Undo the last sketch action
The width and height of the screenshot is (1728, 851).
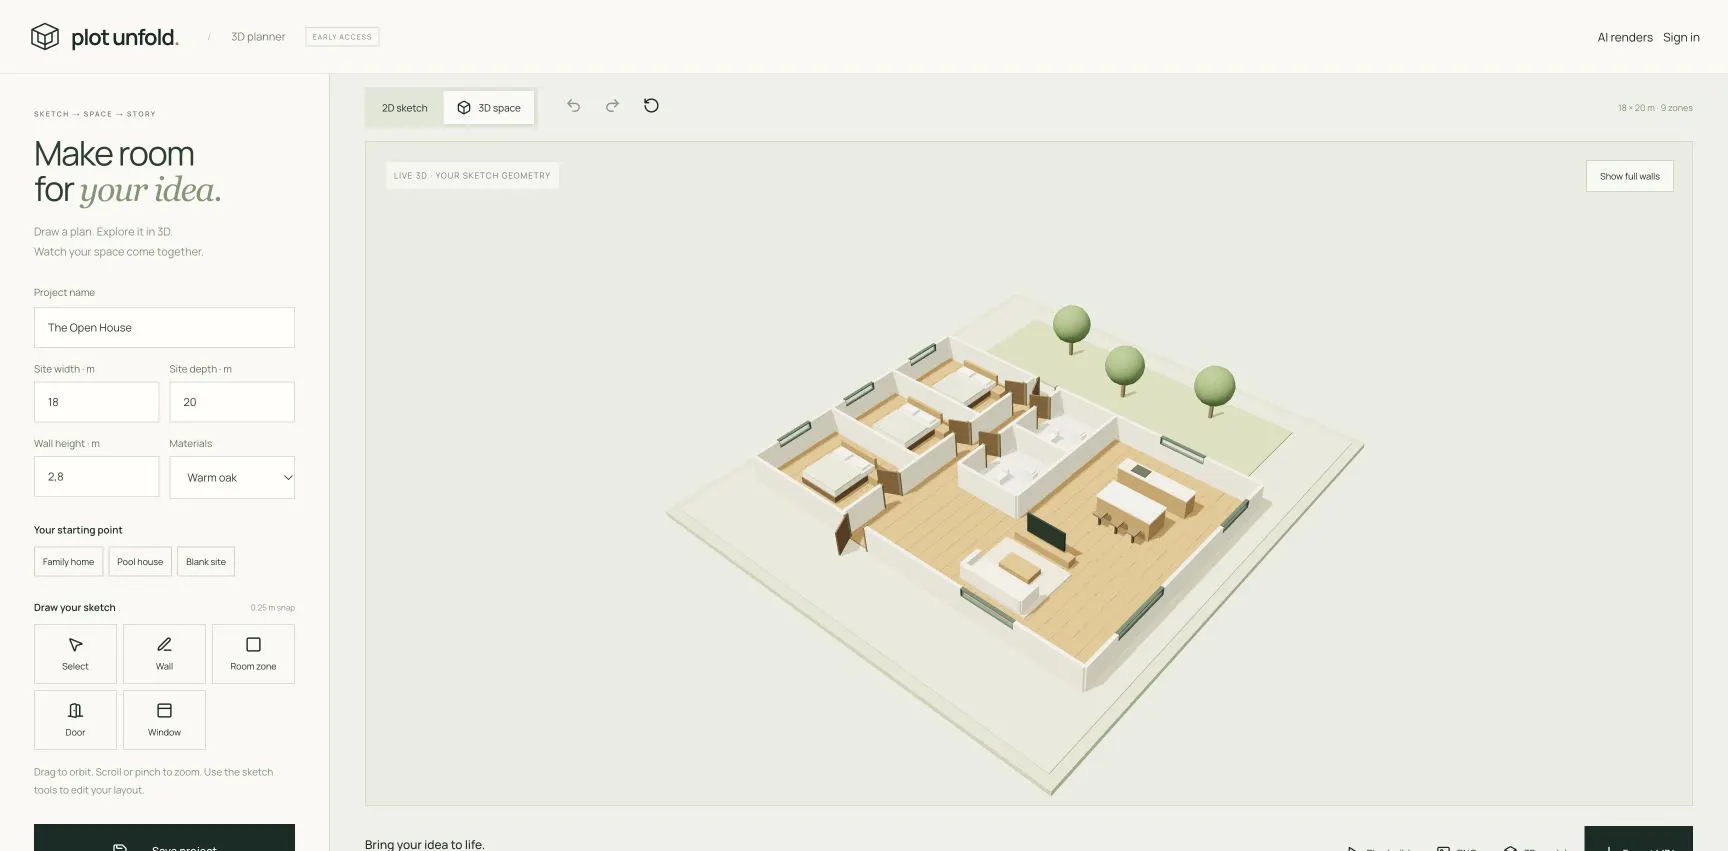point(574,106)
